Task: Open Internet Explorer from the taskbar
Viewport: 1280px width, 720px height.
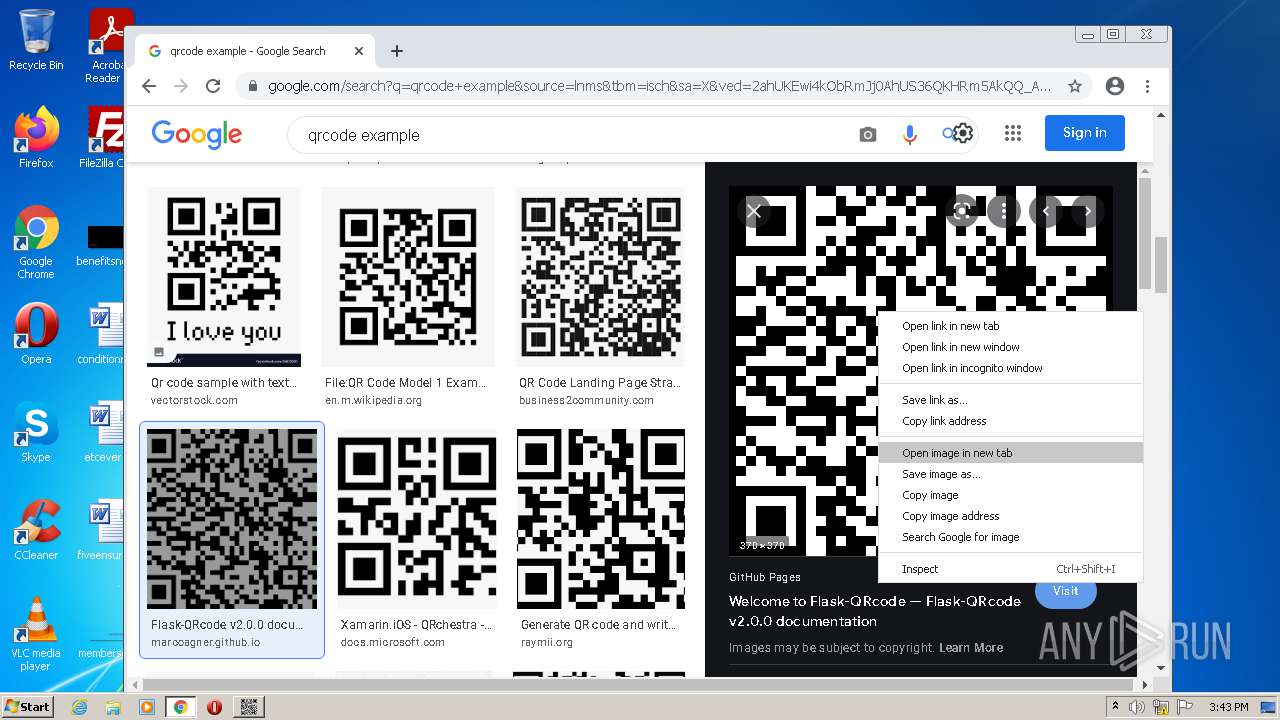Action: (79, 707)
